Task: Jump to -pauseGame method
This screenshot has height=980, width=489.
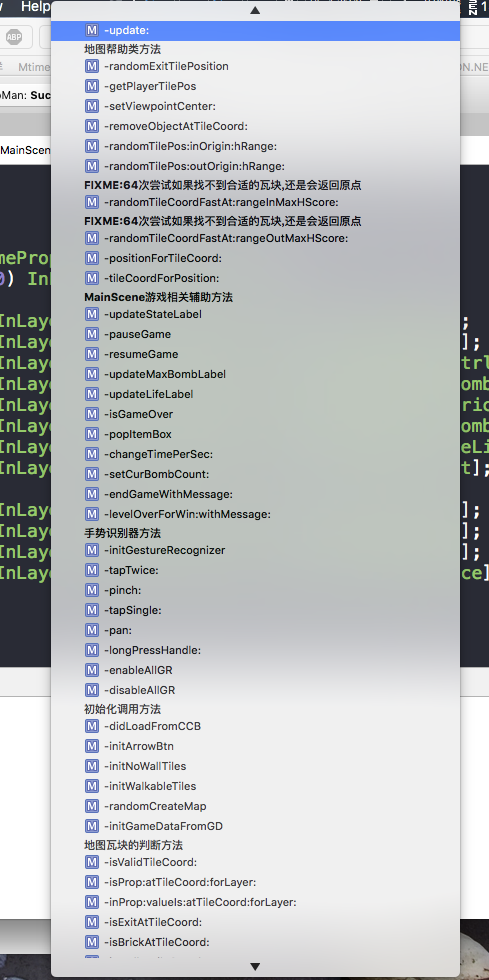Action: point(255,334)
